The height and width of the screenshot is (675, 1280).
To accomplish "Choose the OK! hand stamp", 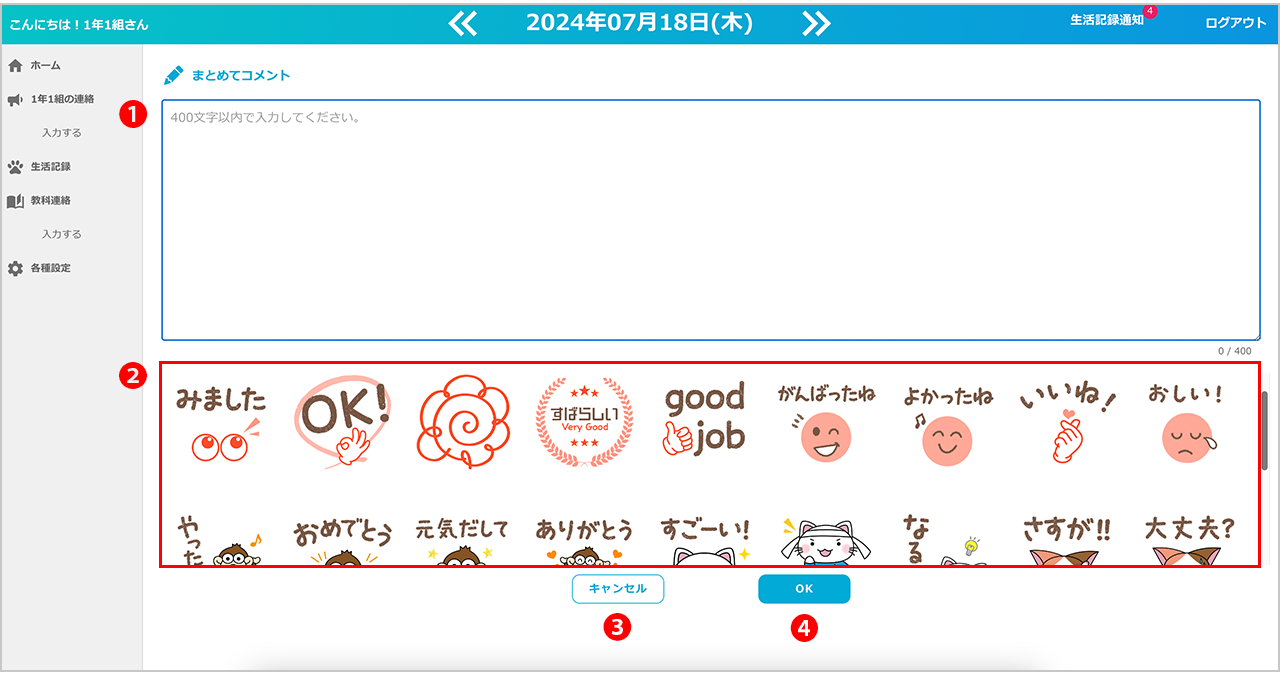I will click(x=342, y=424).
